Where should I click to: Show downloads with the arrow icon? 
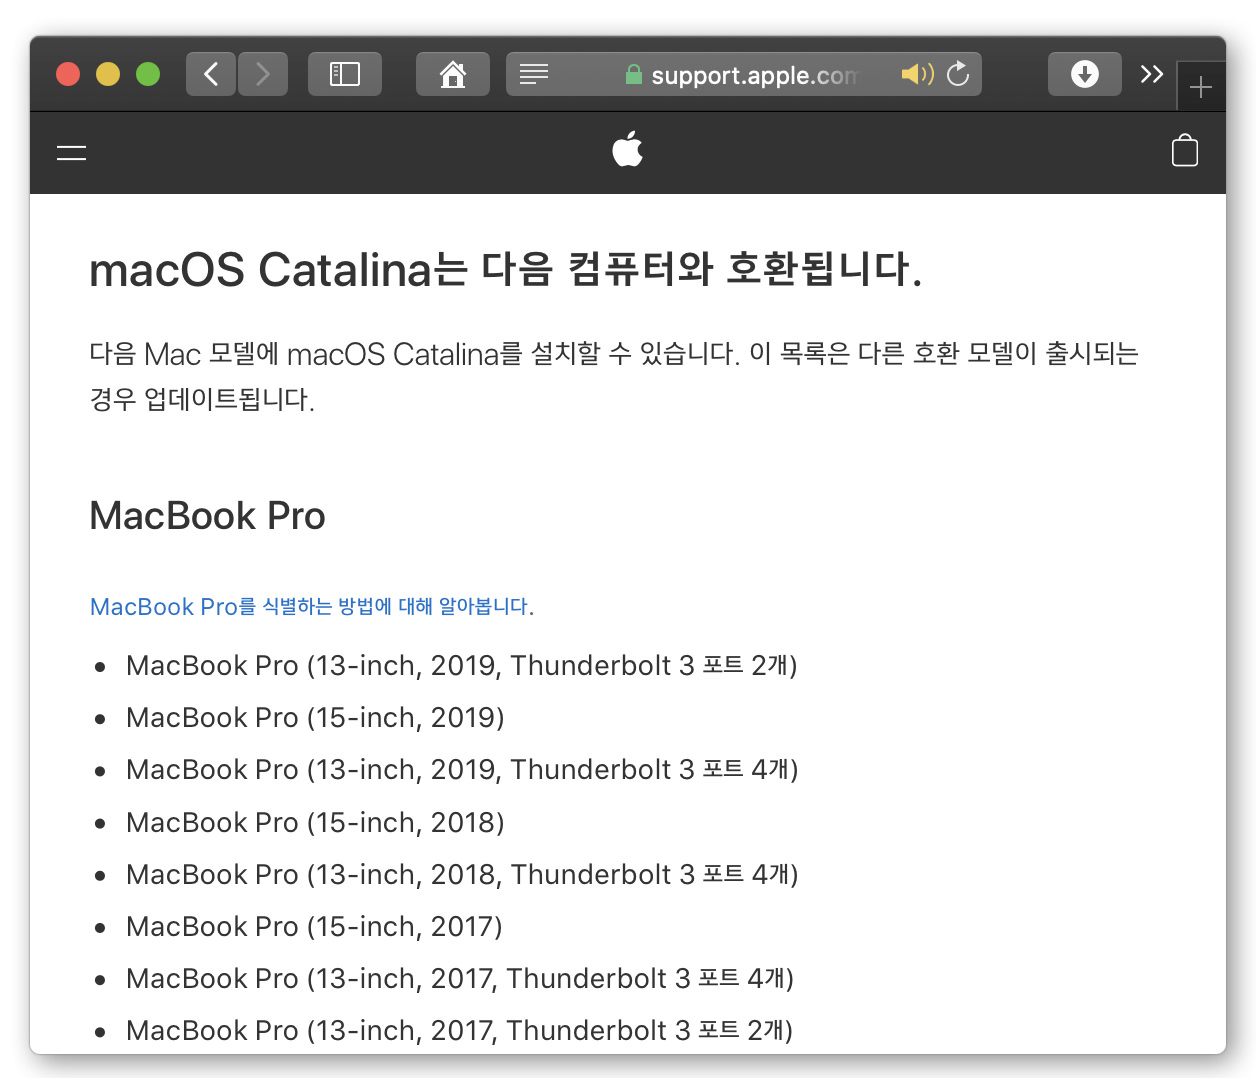point(1085,74)
